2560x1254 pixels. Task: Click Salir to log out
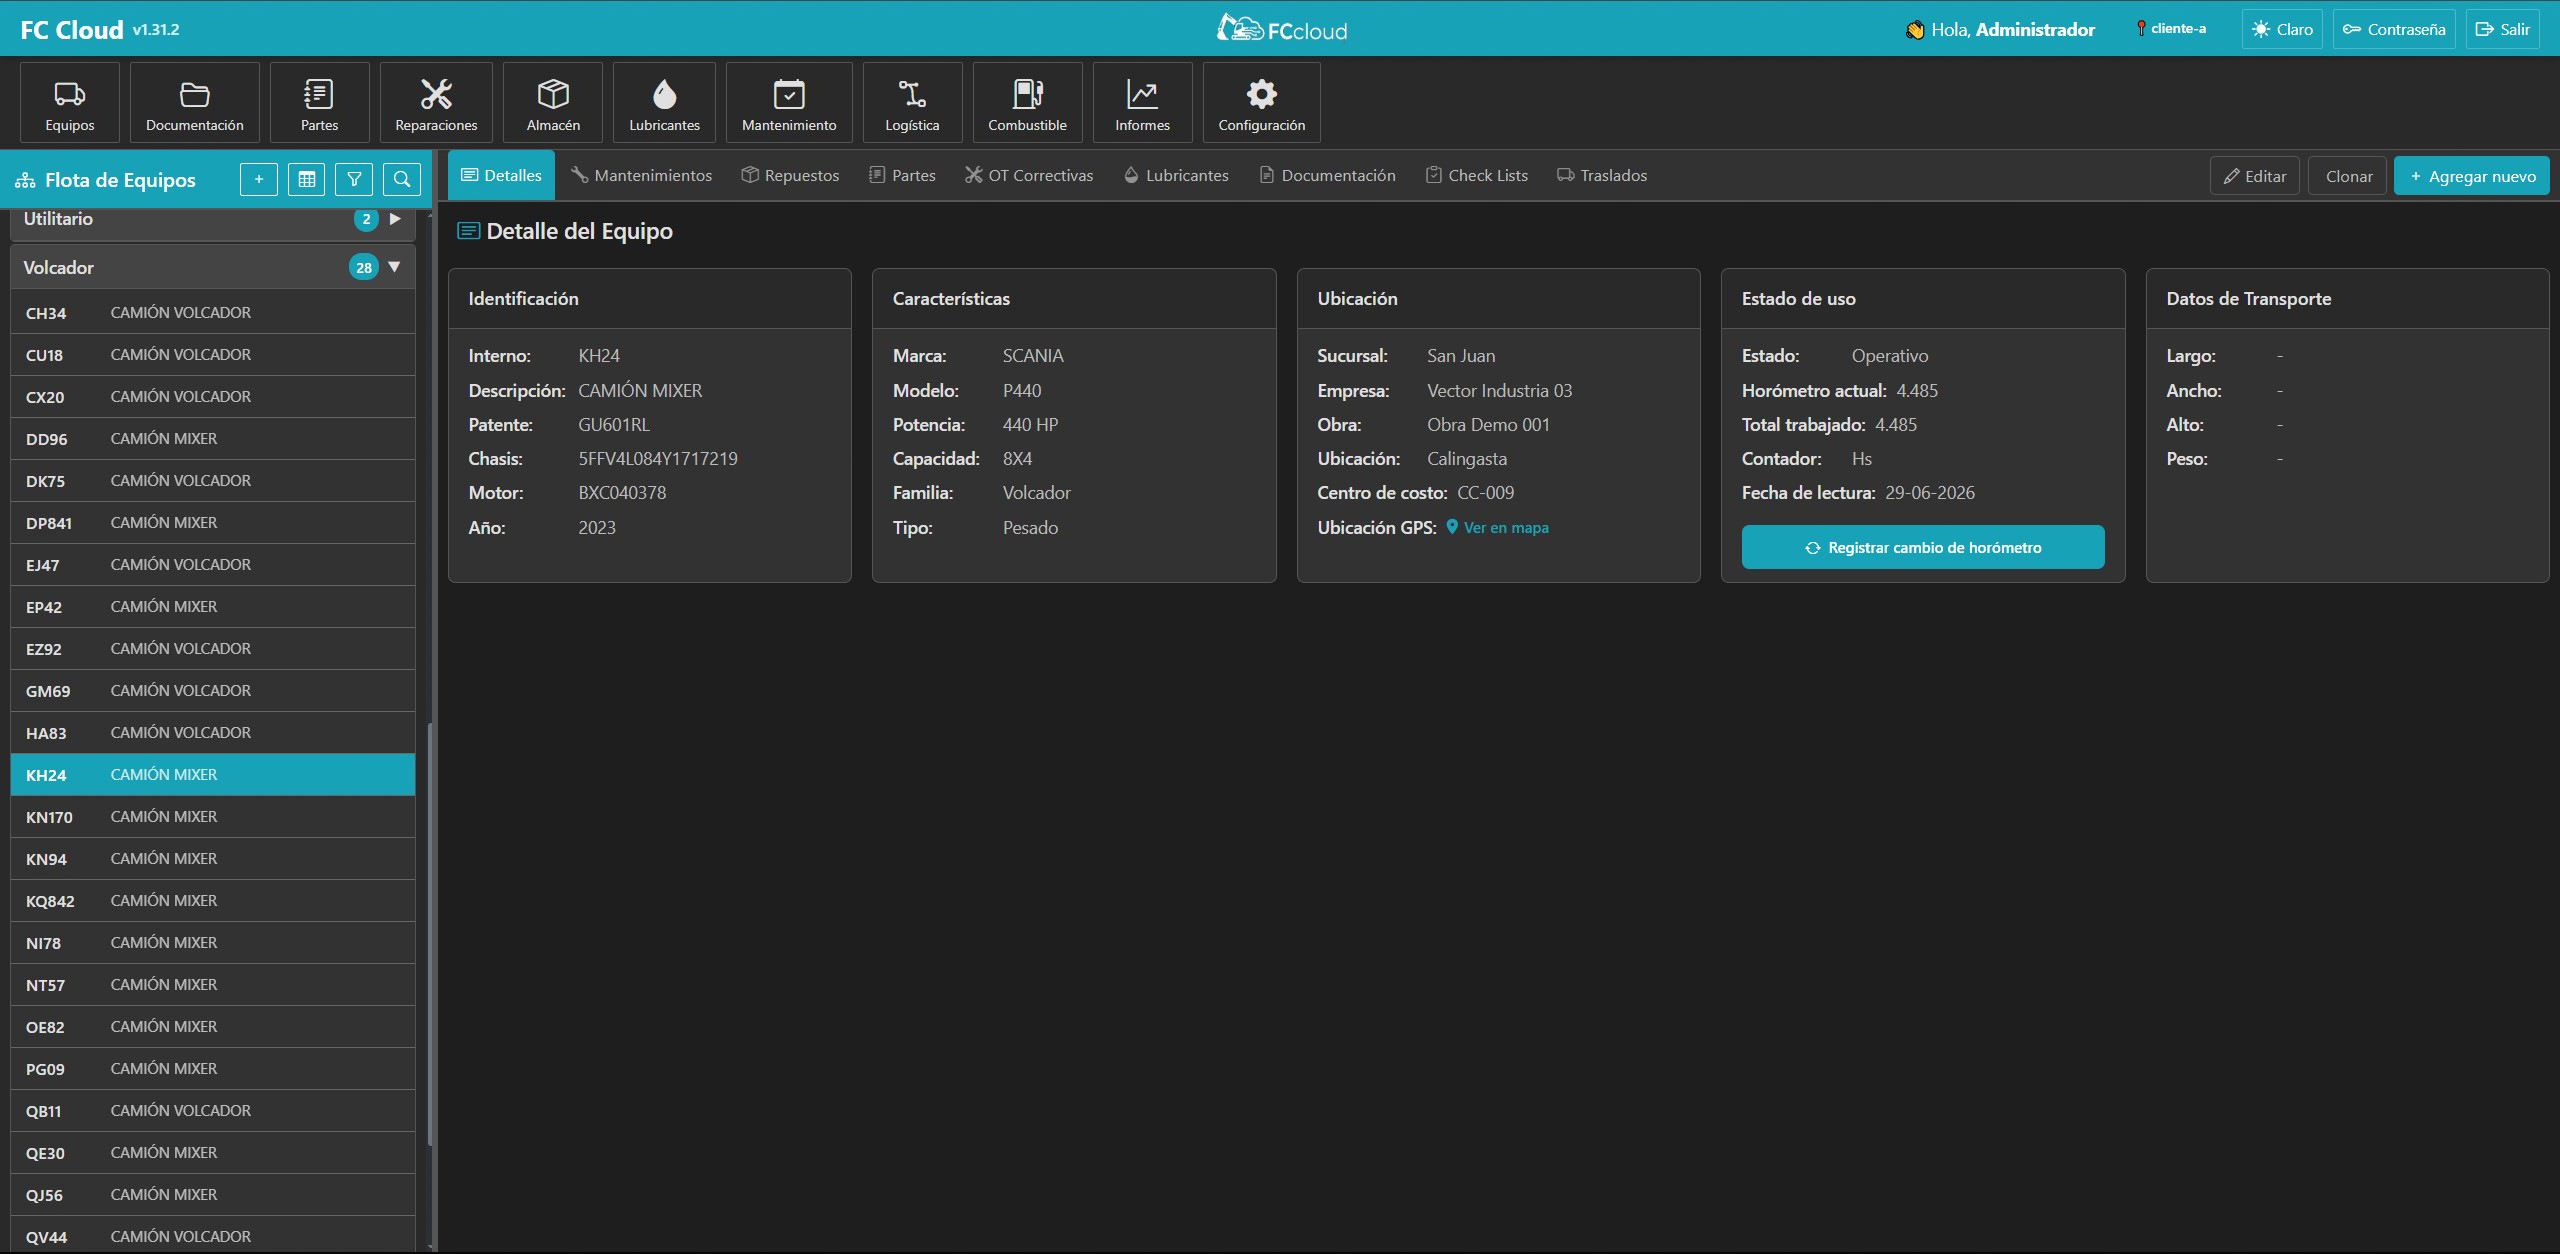click(2502, 29)
